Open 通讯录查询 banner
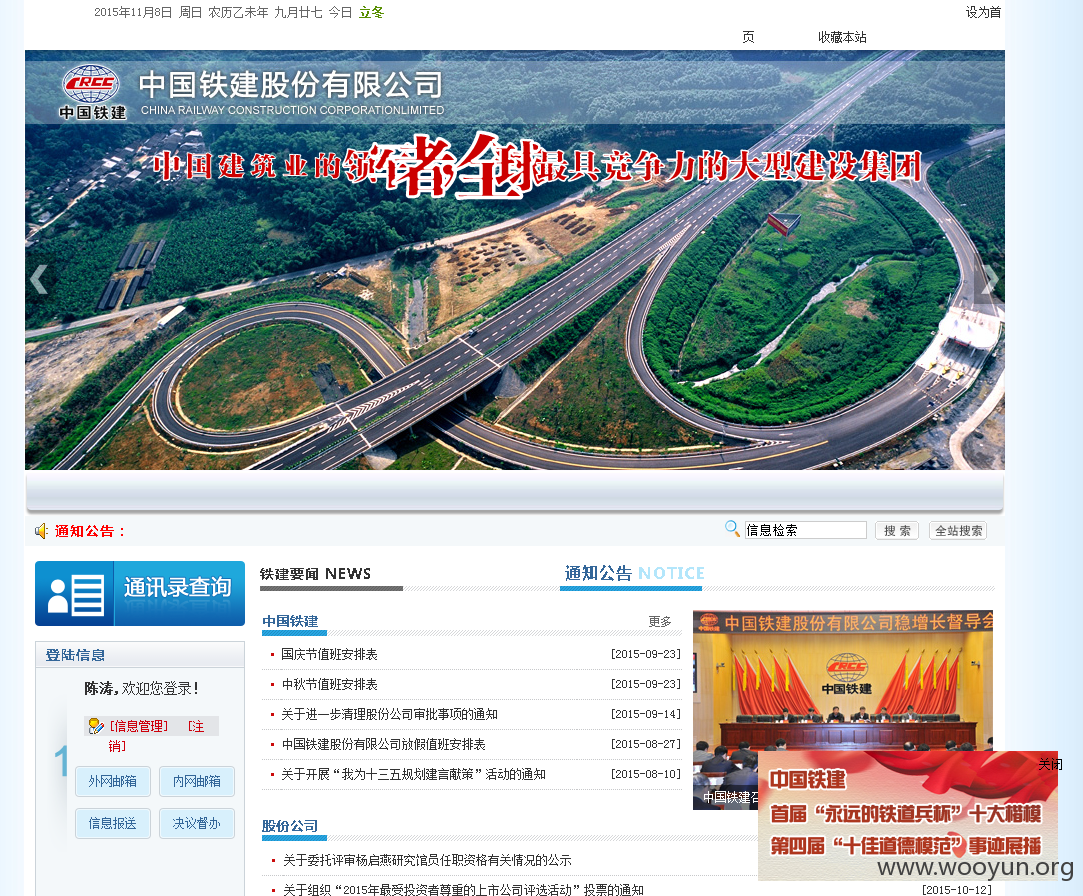 point(140,593)
